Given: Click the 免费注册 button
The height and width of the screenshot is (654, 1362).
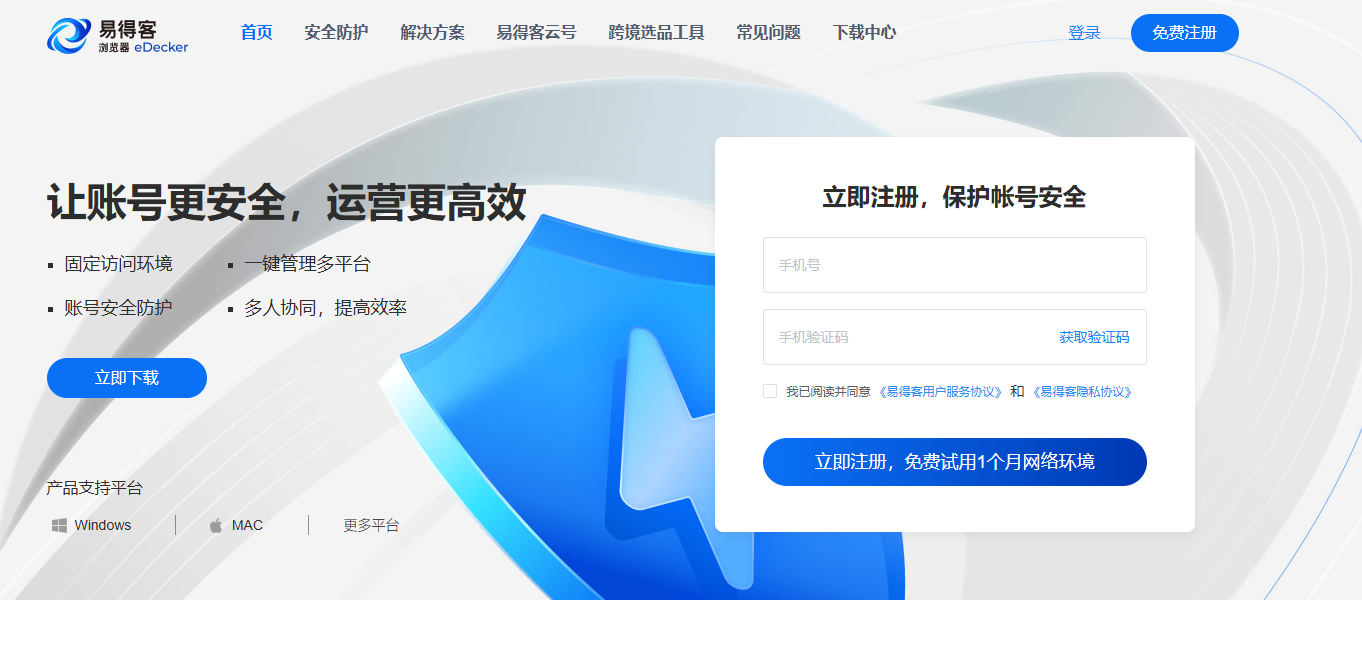Looking at the screenshot, I should (1184, 33).
